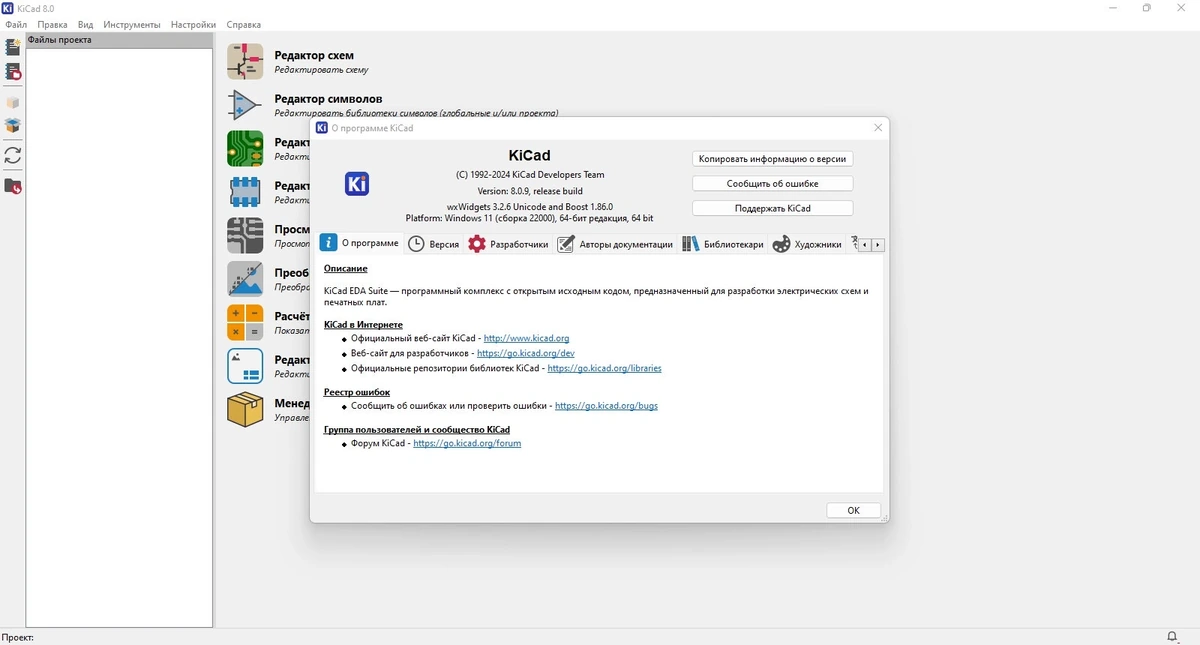The height and width of the screenshot is (645, 1200).
Task: Open the Файл menu
Action: pyautogui.click(x=16, y=24)
